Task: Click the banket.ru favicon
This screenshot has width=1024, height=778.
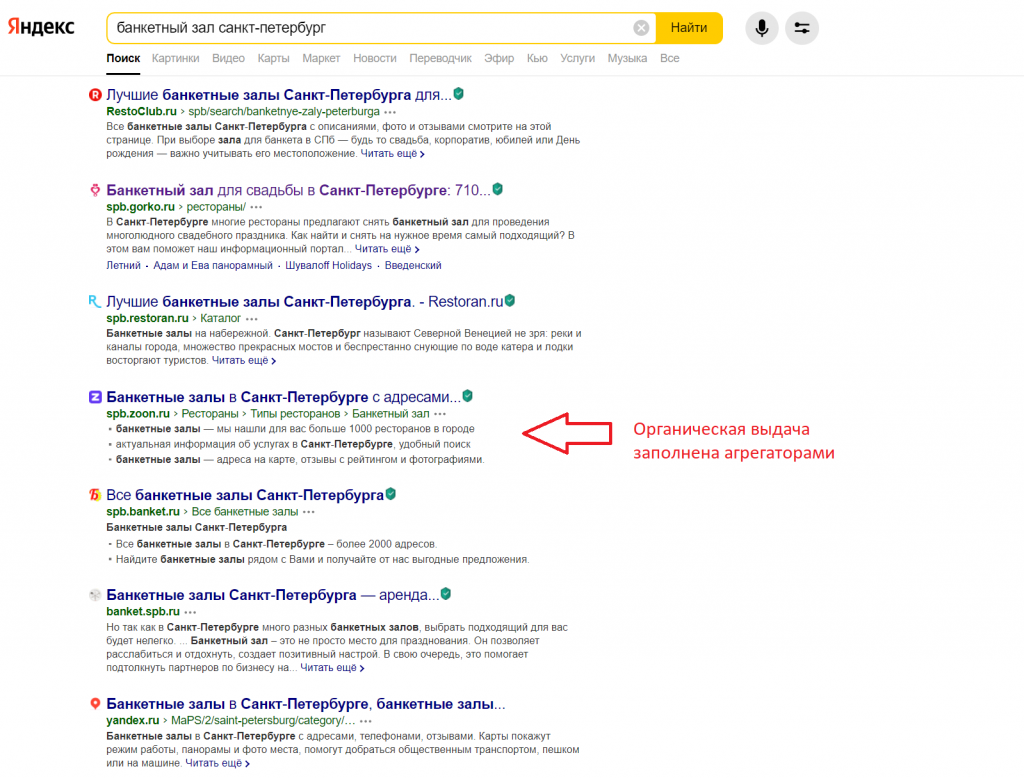Action: click(x=95, y=494)
